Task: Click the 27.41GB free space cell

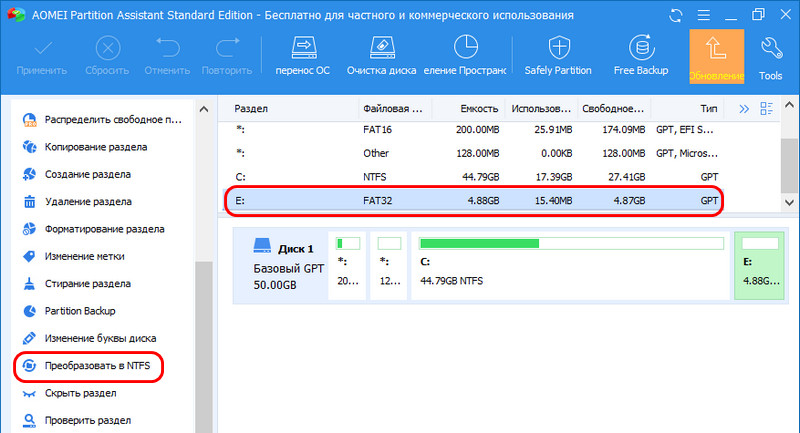Action: pyautogui.click(x=627, y=177)
